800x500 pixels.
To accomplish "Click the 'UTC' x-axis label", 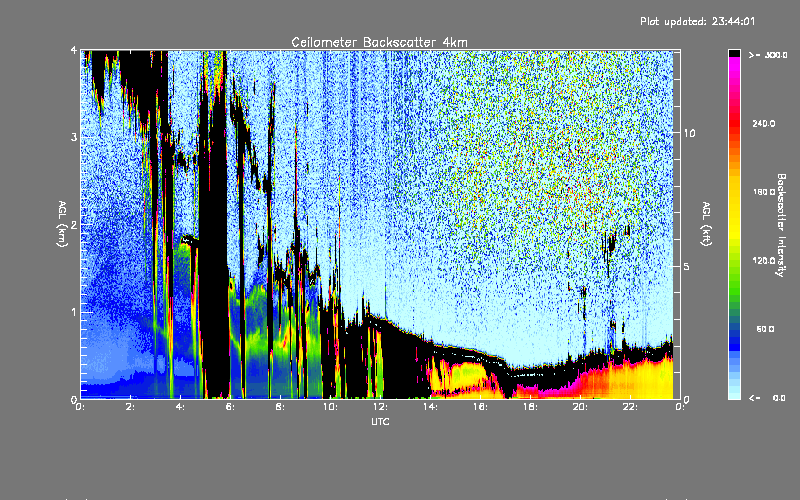I will click(x=380, y=422).
